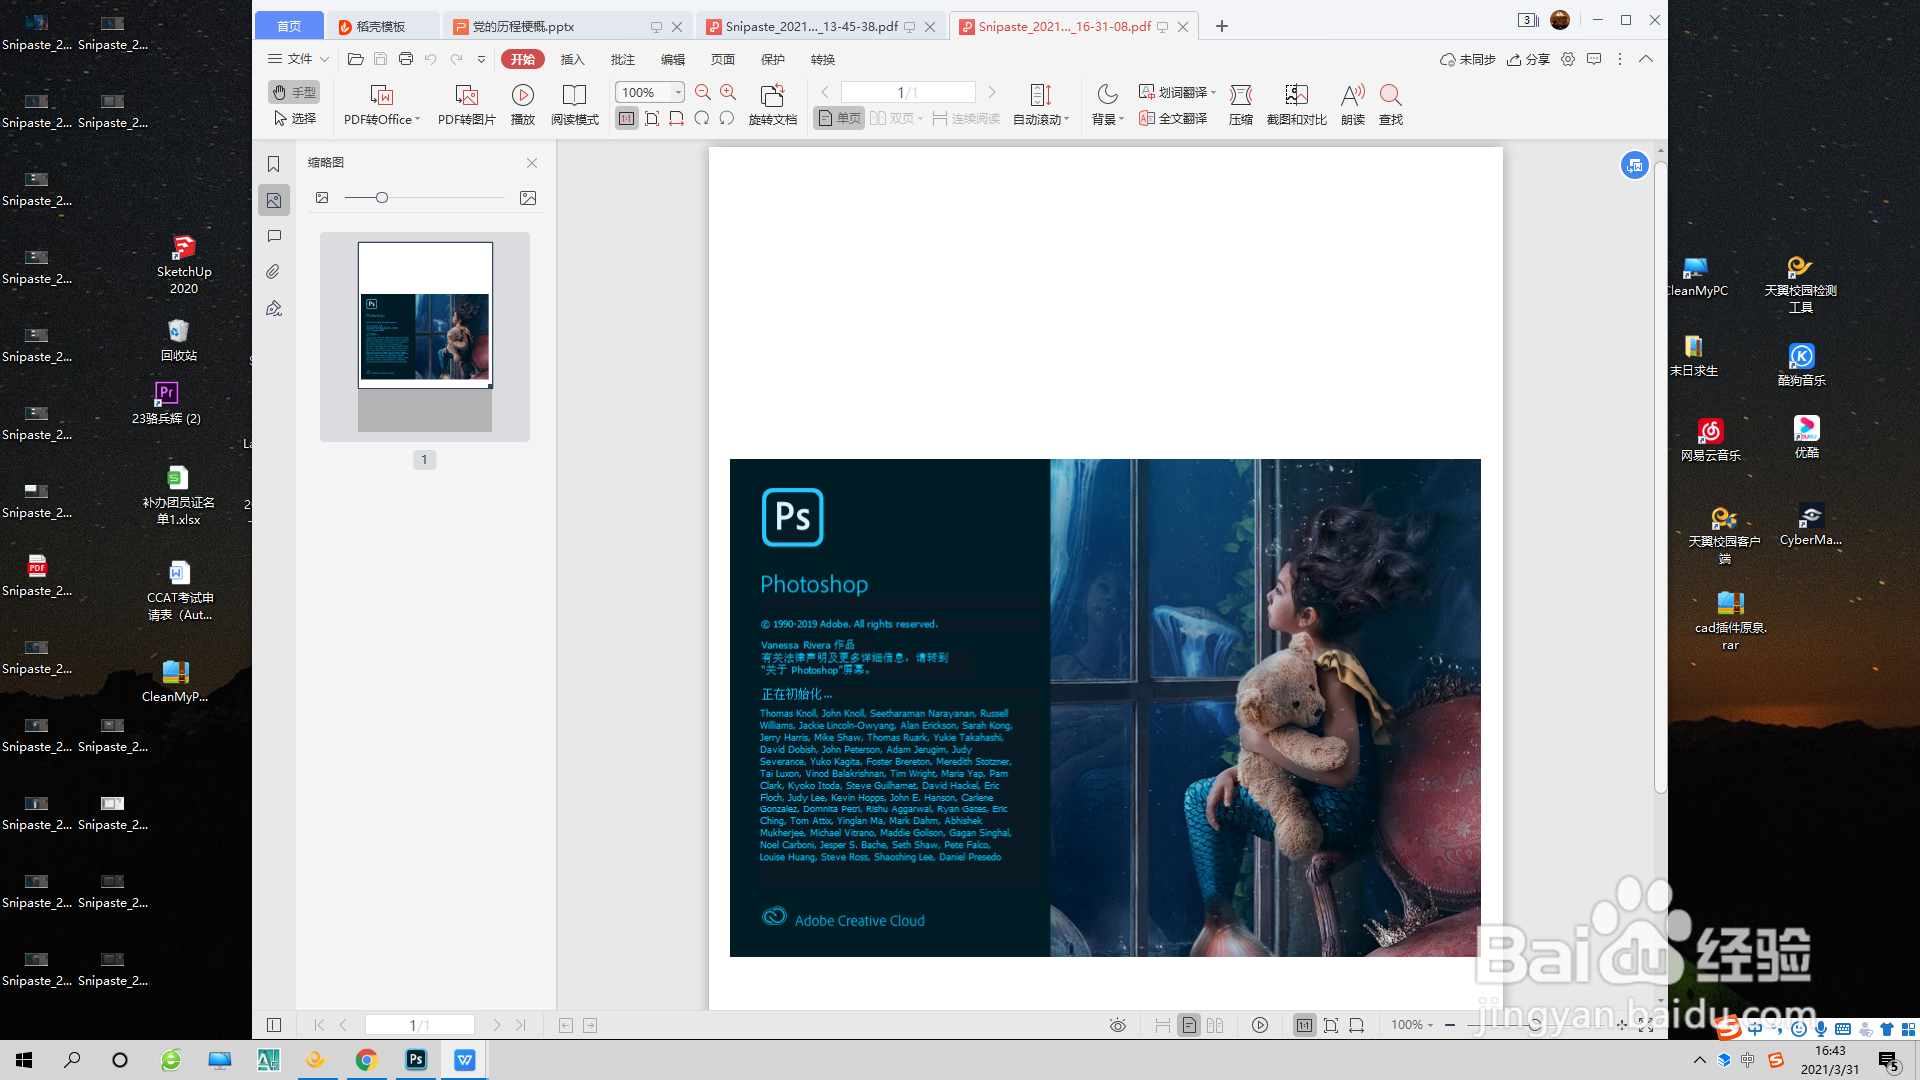
Task: Close the 缩略图 thumbnail panel
Action: coord(532,163)
